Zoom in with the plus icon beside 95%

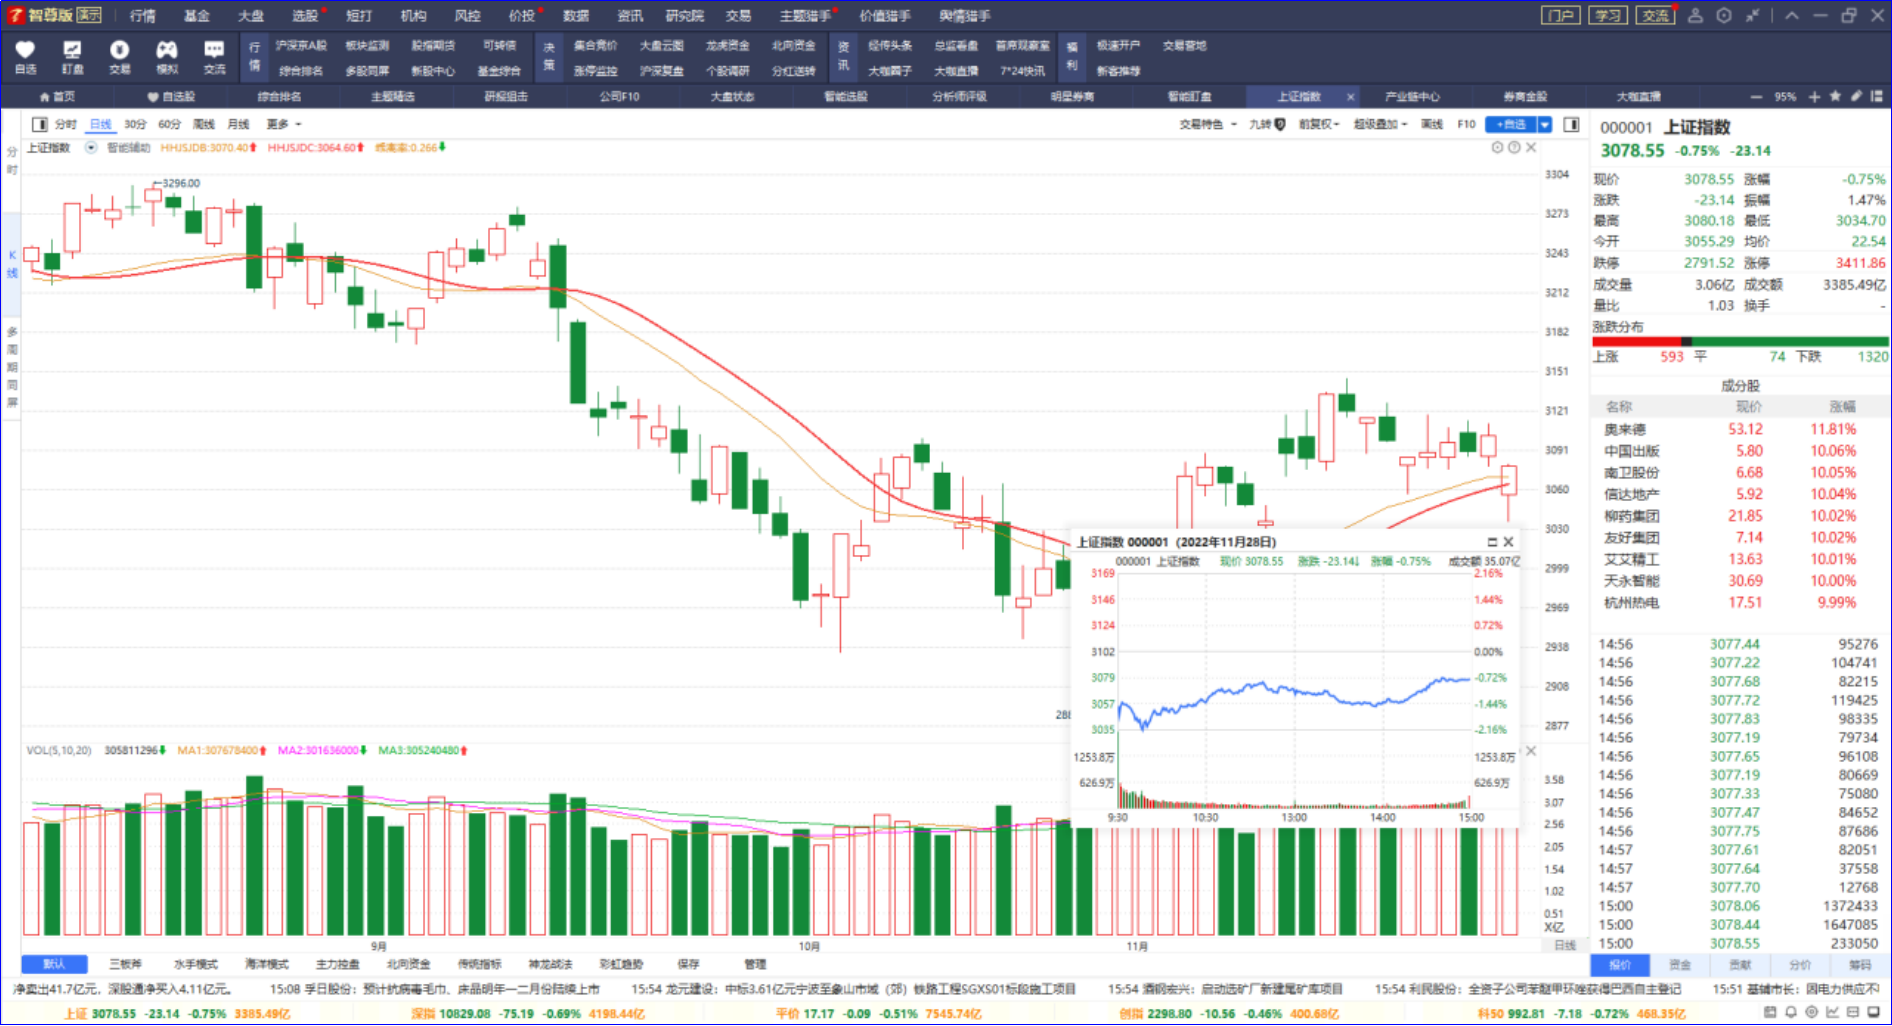click(x=1815, y=97)
